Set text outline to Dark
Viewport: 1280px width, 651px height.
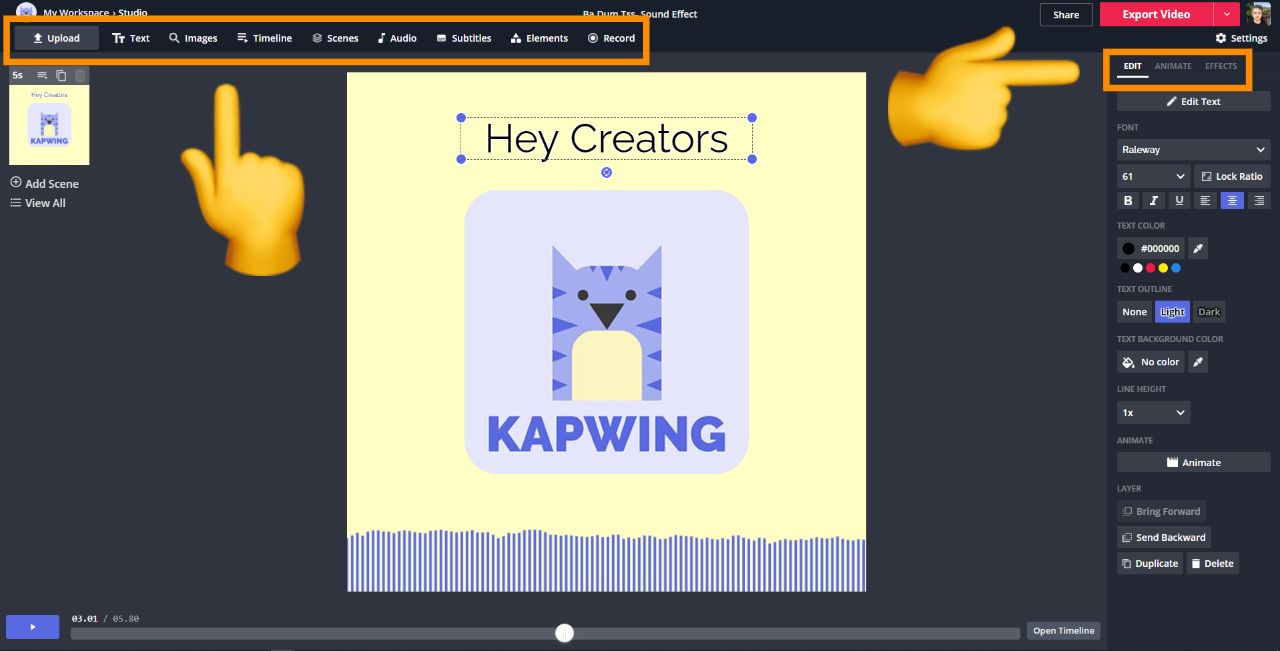coord(1209,312)
